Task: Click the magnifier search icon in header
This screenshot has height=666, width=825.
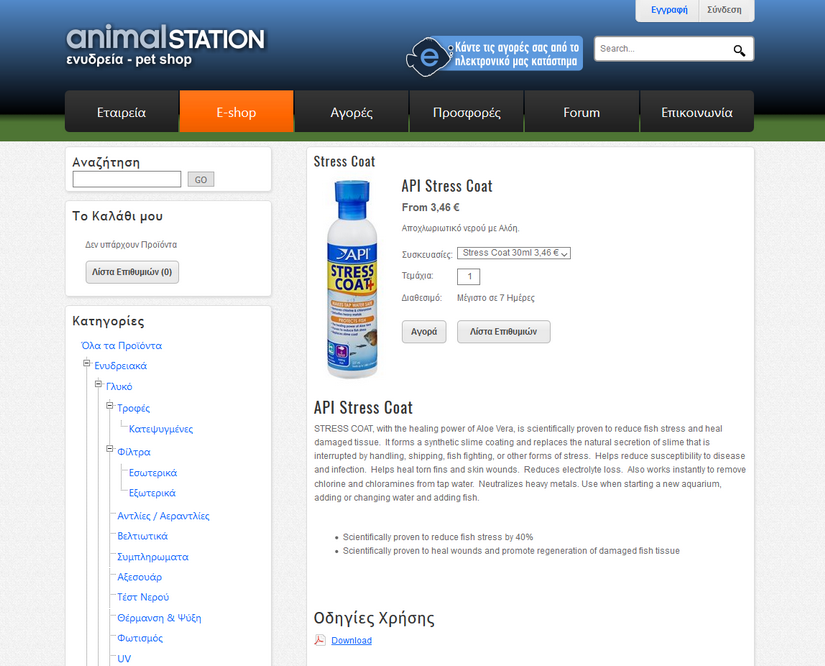Action: [739, 50]
